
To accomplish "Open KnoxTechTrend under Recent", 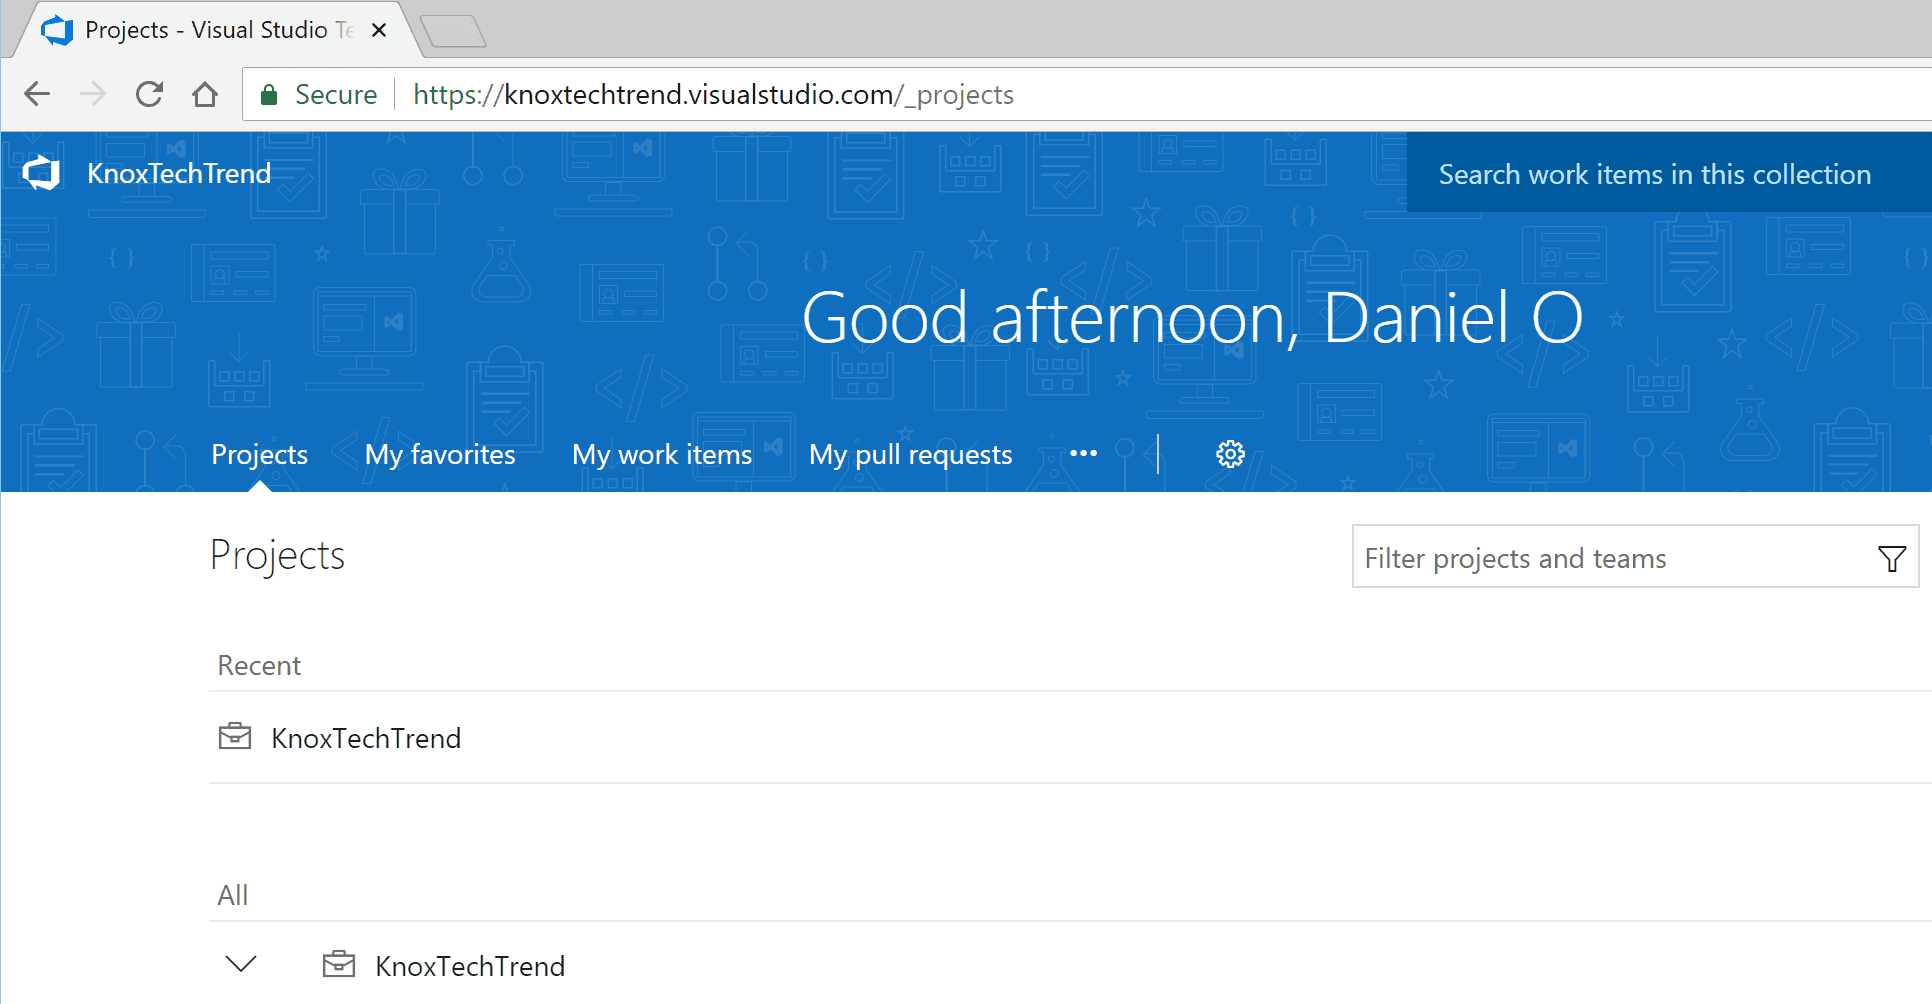I will coord(366,738).
